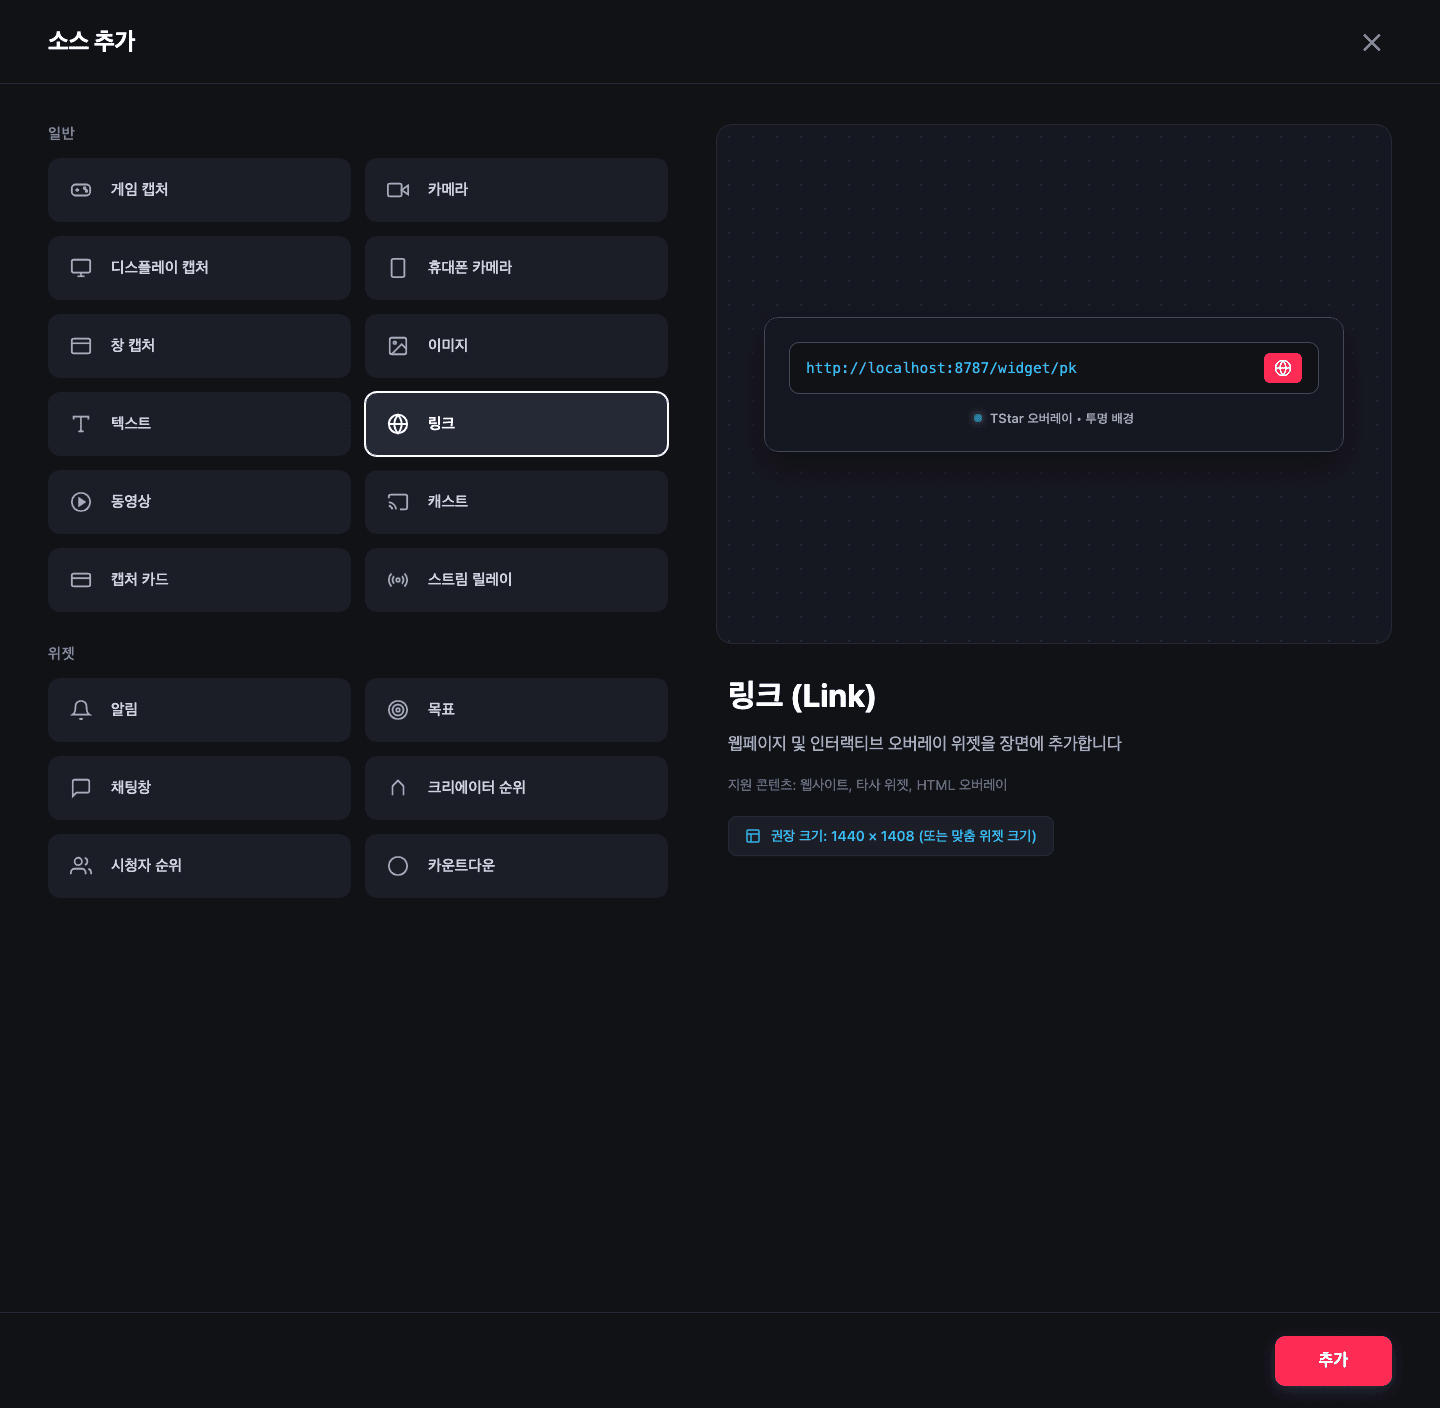1440x1408 pixels.
Task: Choose the T icon for 텍스트
Action: pos(81,424)
